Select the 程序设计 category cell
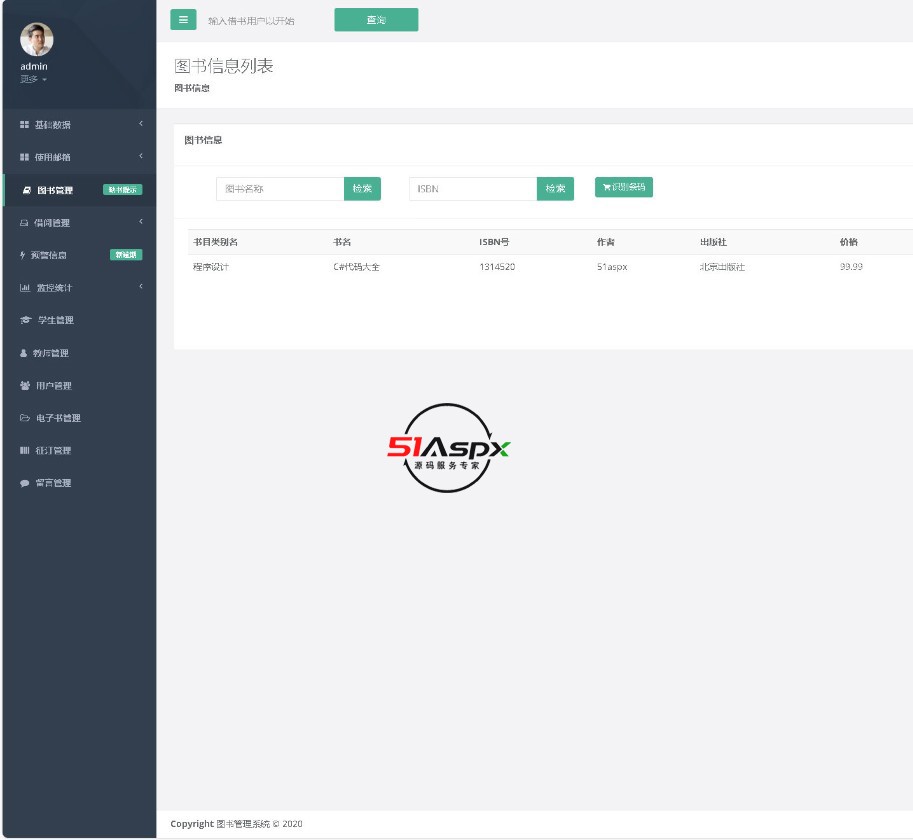 (211, 267)
